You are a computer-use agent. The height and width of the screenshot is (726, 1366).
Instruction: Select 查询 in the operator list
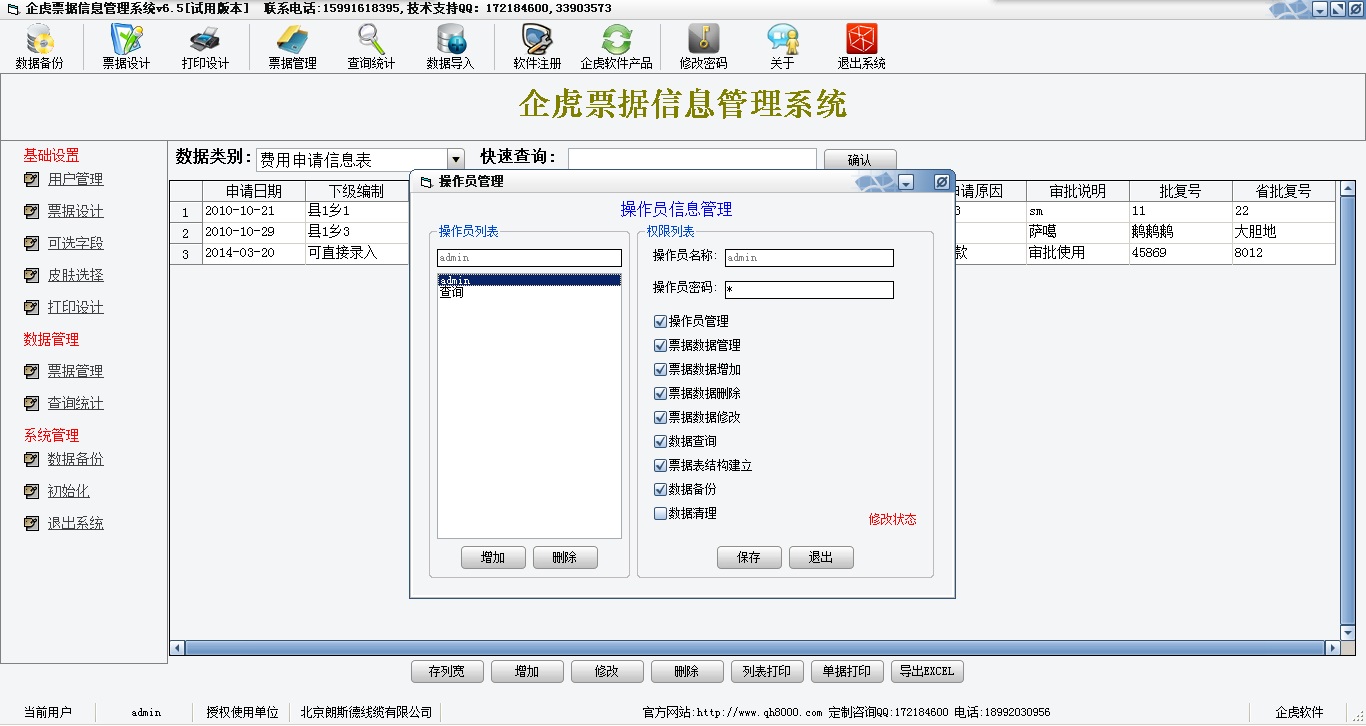pos(452,293)
